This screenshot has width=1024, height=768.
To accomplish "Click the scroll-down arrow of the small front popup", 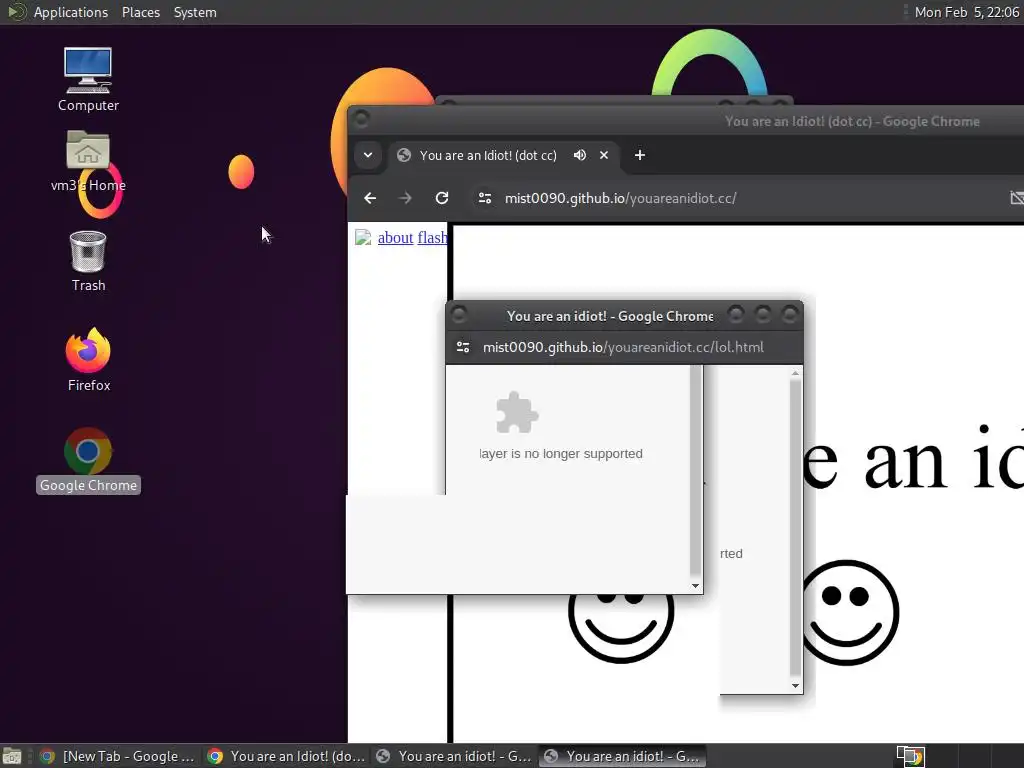I will point(696,586).
